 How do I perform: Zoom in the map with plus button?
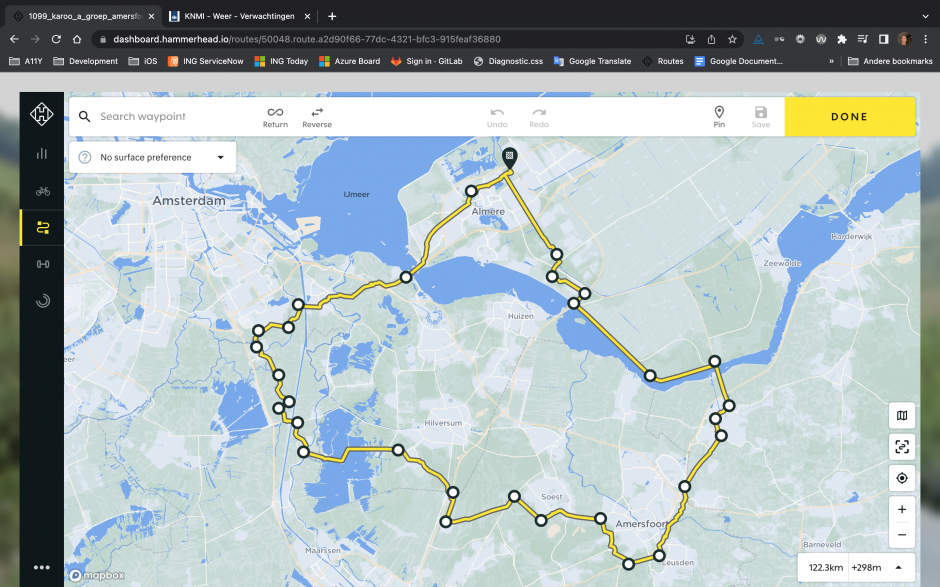902,509
